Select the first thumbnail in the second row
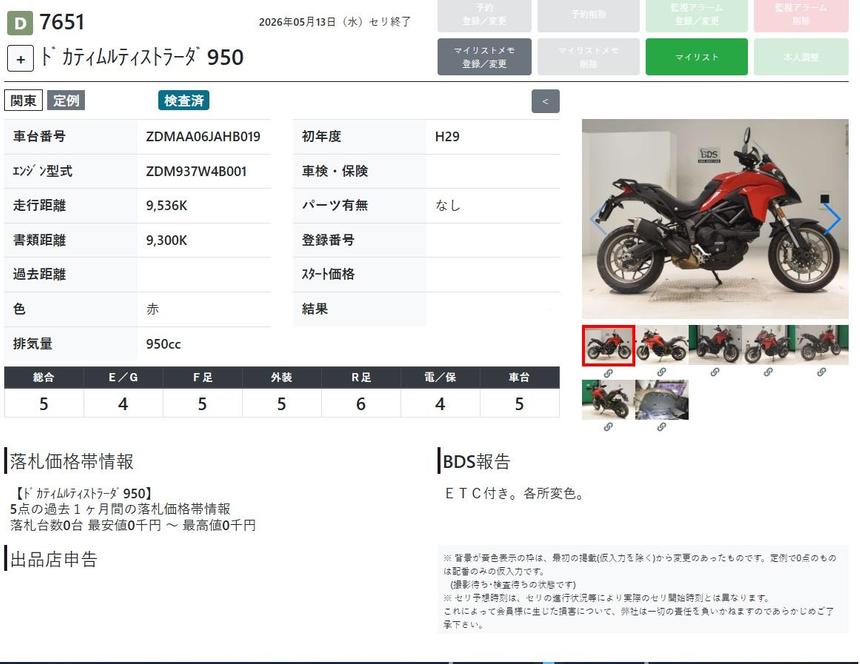This screenshot has height=664, width=860. click(x=608, y=400)
